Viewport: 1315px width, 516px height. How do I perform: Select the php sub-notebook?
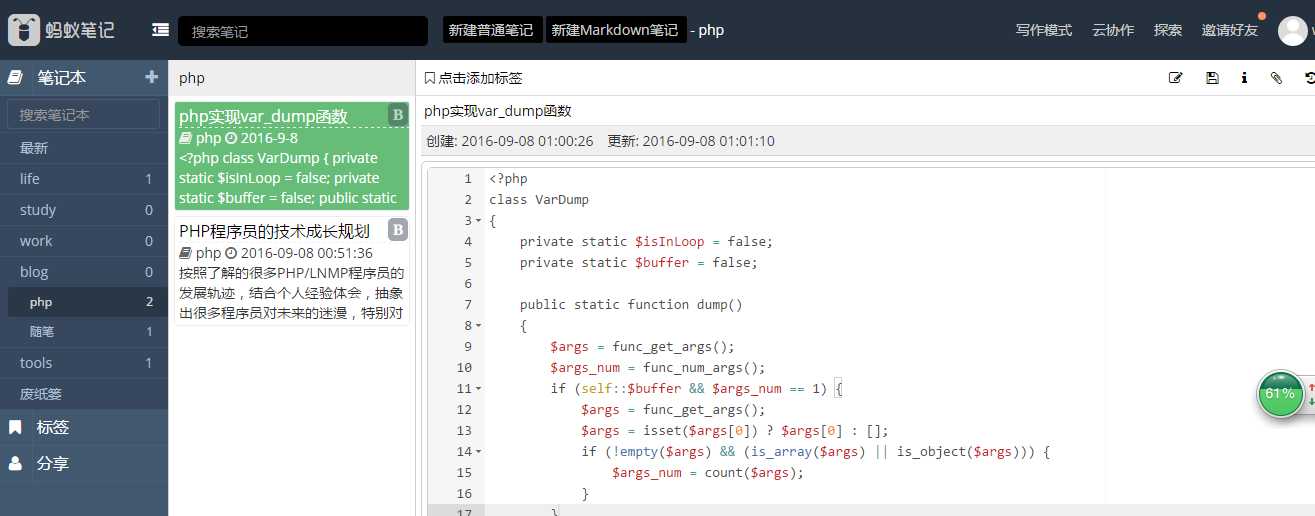point(84,302)
